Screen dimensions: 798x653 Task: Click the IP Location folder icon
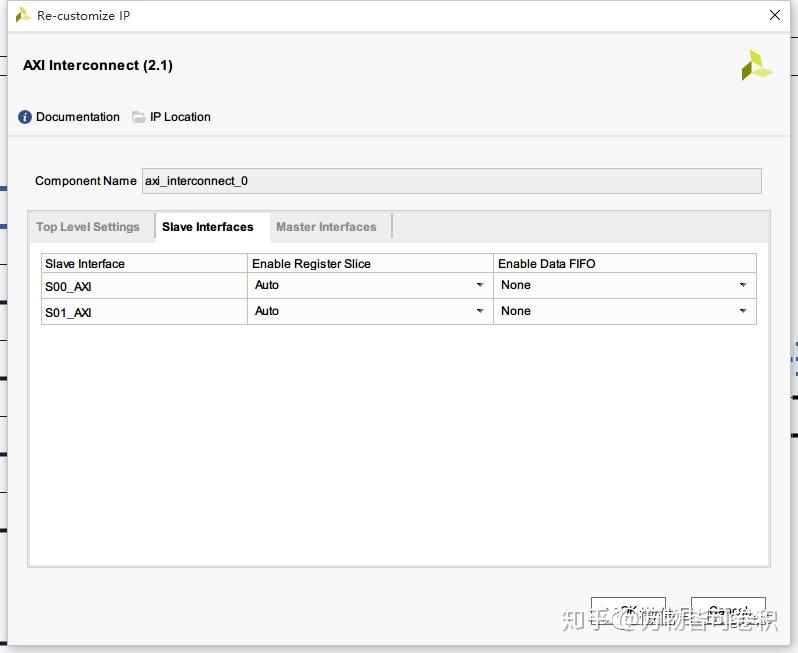click(x=138, y=117)
